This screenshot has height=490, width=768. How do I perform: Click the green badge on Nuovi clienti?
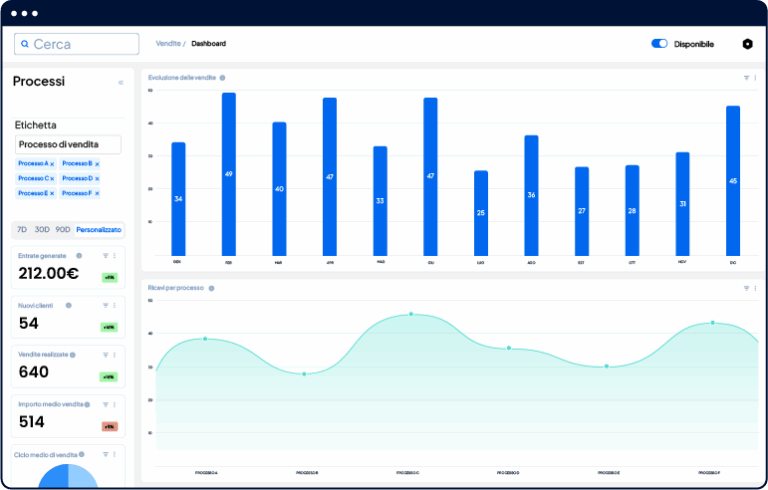(x=110, y=327)
